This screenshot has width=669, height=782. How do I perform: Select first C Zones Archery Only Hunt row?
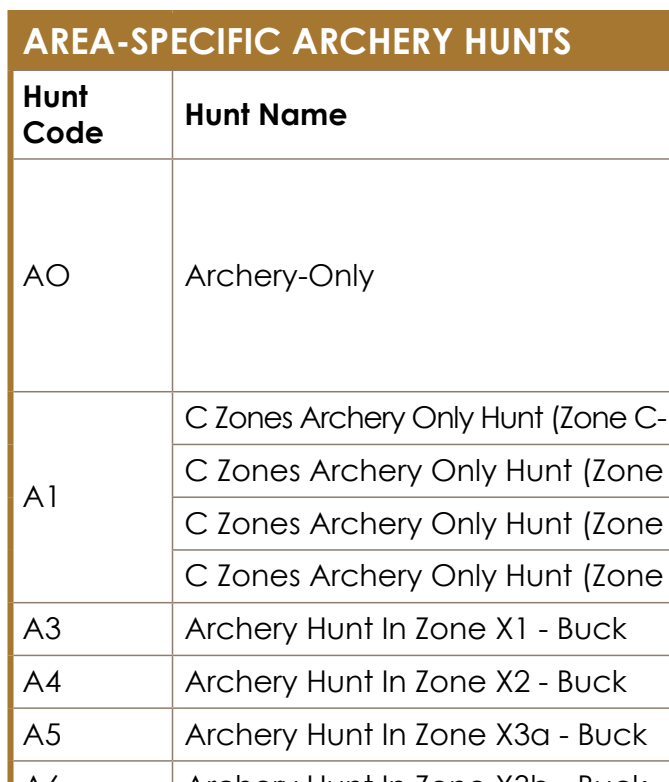[x=421, y=418]
